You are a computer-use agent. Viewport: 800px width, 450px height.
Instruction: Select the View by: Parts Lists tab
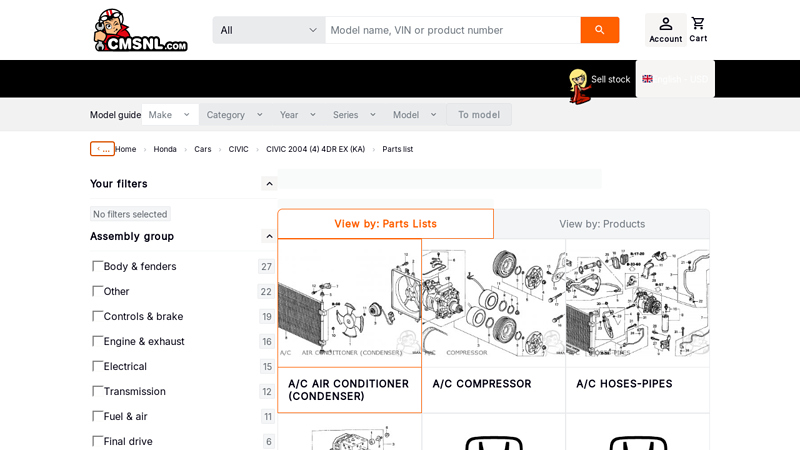386,223
